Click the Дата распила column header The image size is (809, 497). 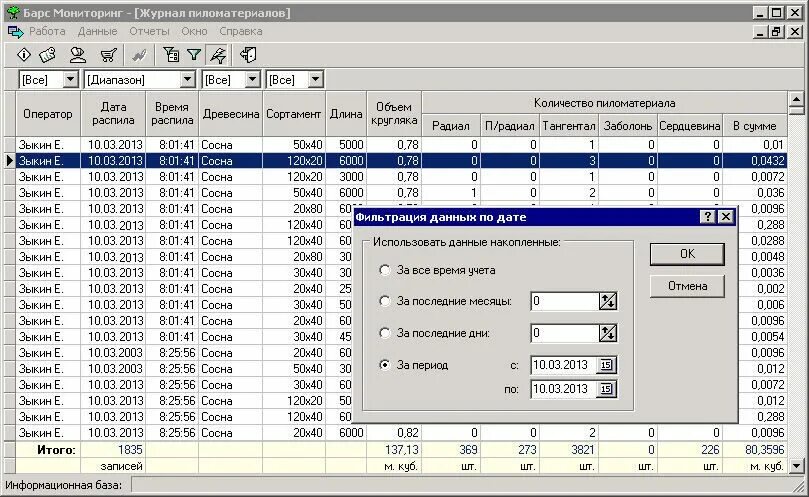point(114,114)
